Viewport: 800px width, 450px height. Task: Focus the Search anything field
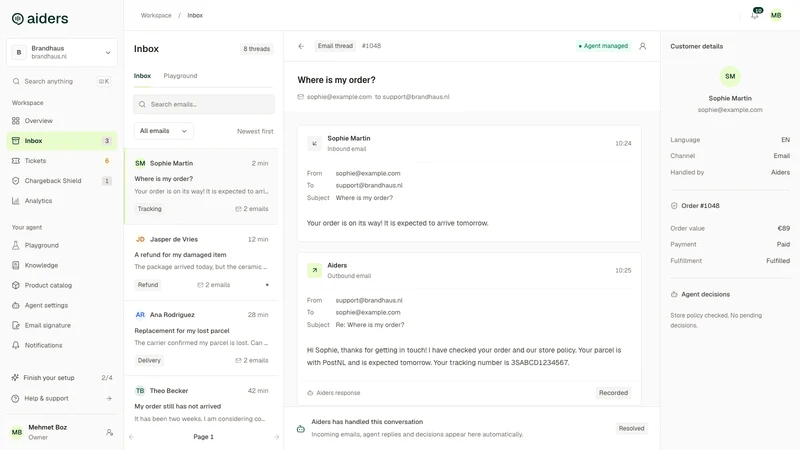[62, 81]
